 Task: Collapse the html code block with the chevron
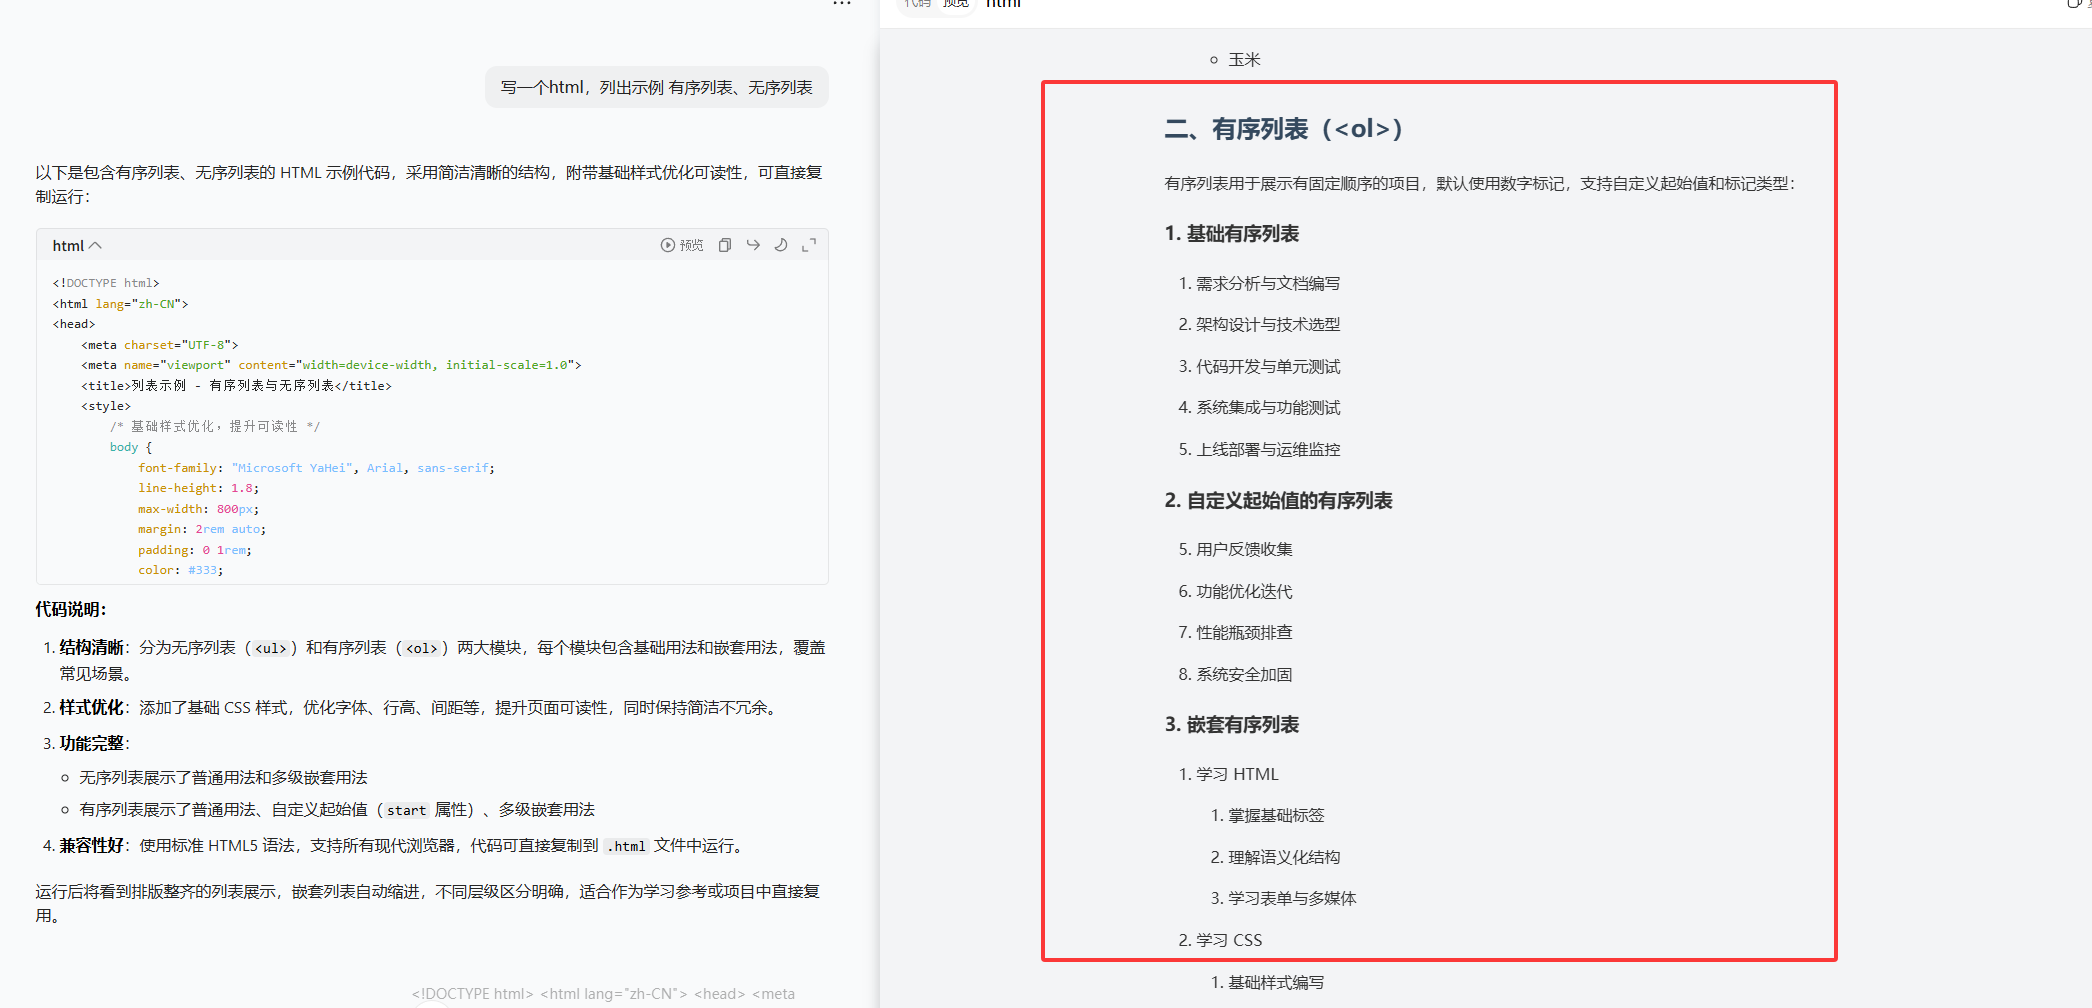click(96, 245)
